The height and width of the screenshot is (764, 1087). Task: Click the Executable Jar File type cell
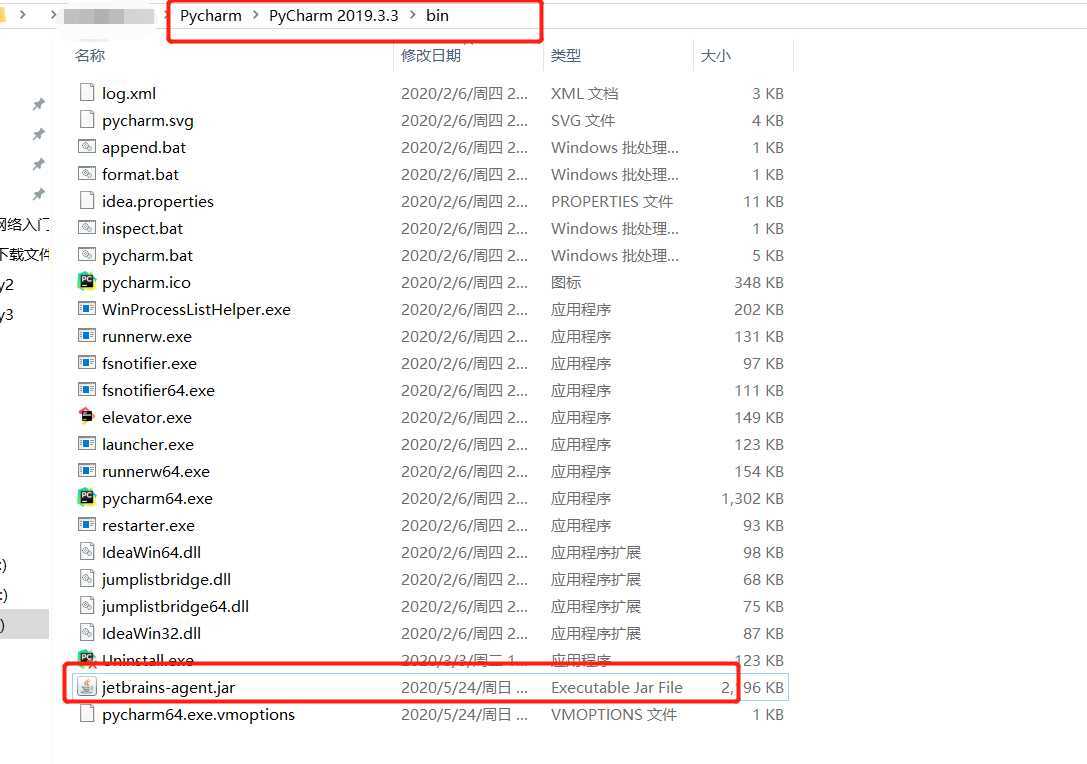[x=617, y=687]
